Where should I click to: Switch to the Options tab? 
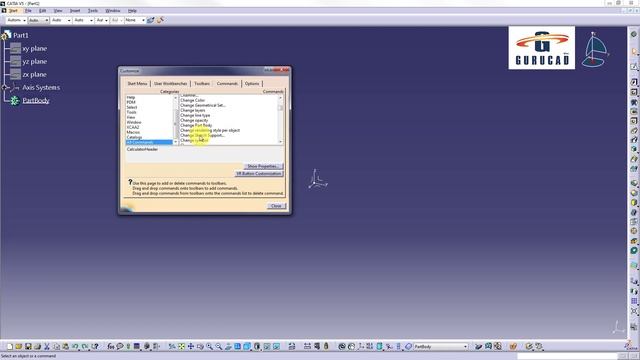tap(252, 84)
